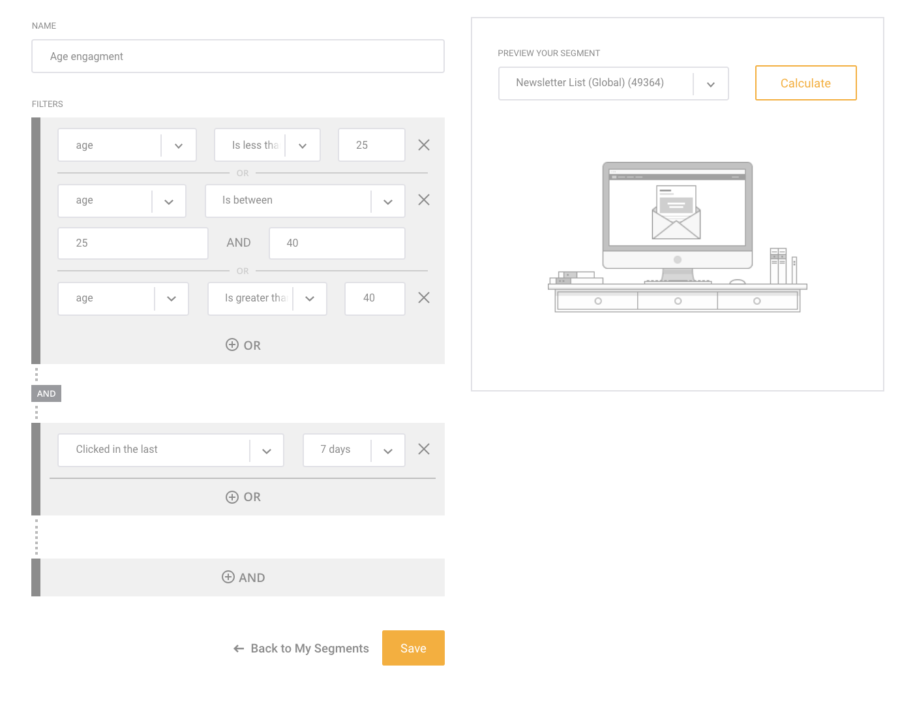Image resolution: width=900 pixels, height=706 pixels.
Task: Add OR condition to the age filter group
Action: pyautogui.click(x=243, y=345)
